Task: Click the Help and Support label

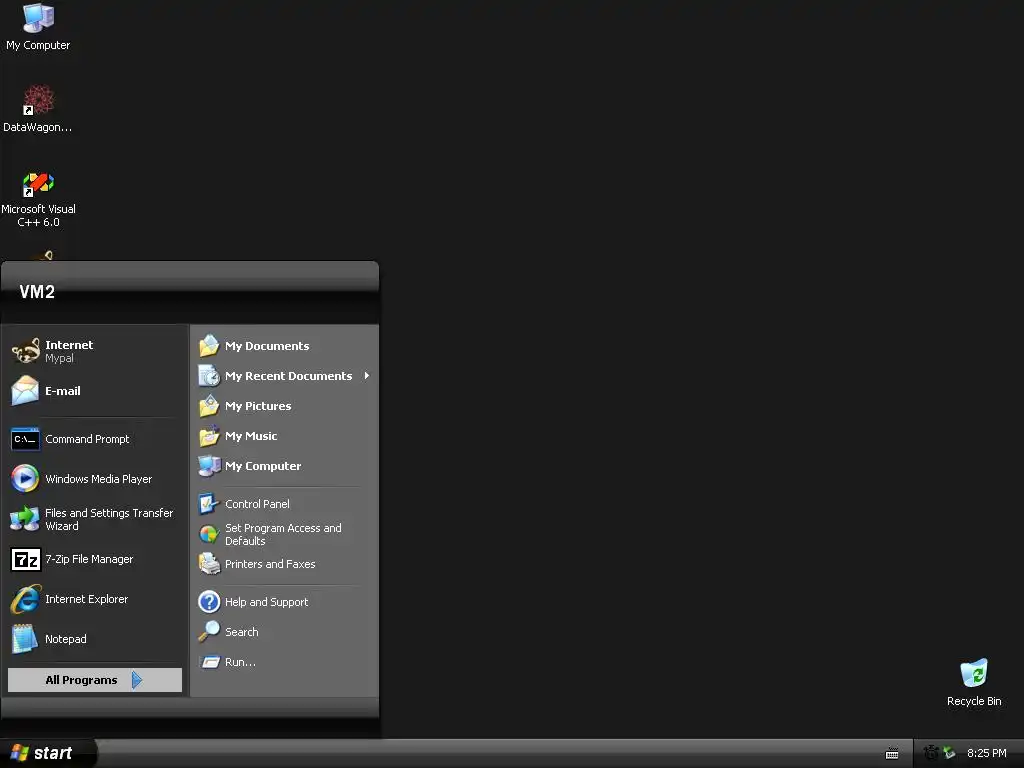Action: (266, 602)
